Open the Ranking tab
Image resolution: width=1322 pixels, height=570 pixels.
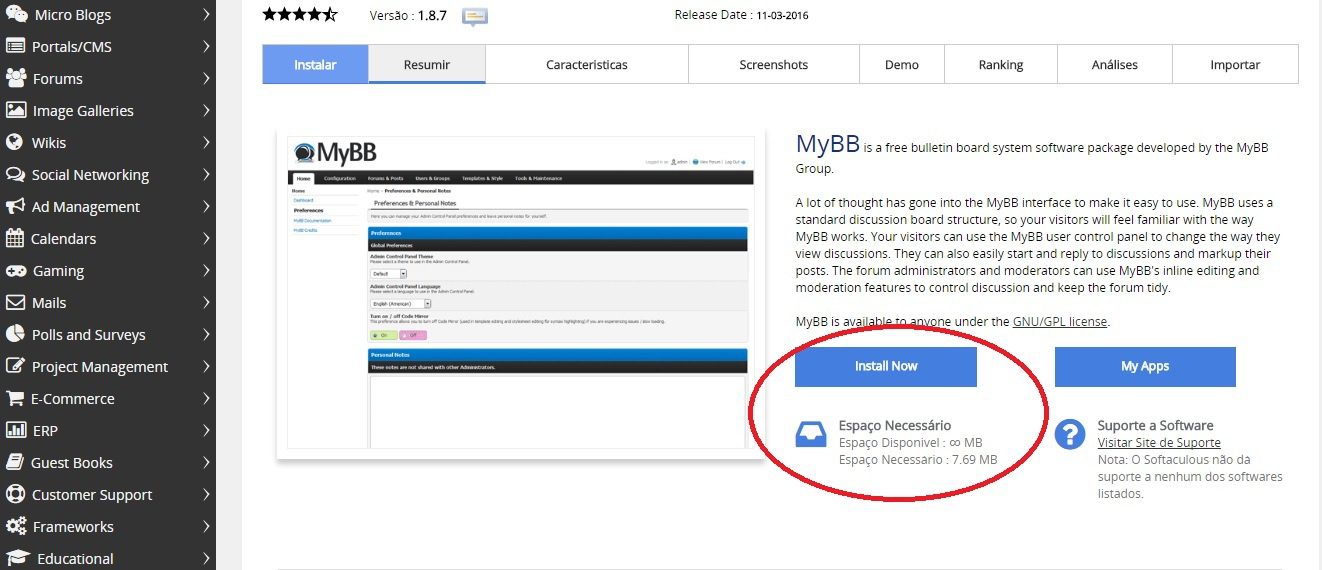(x=1001, y=64)
